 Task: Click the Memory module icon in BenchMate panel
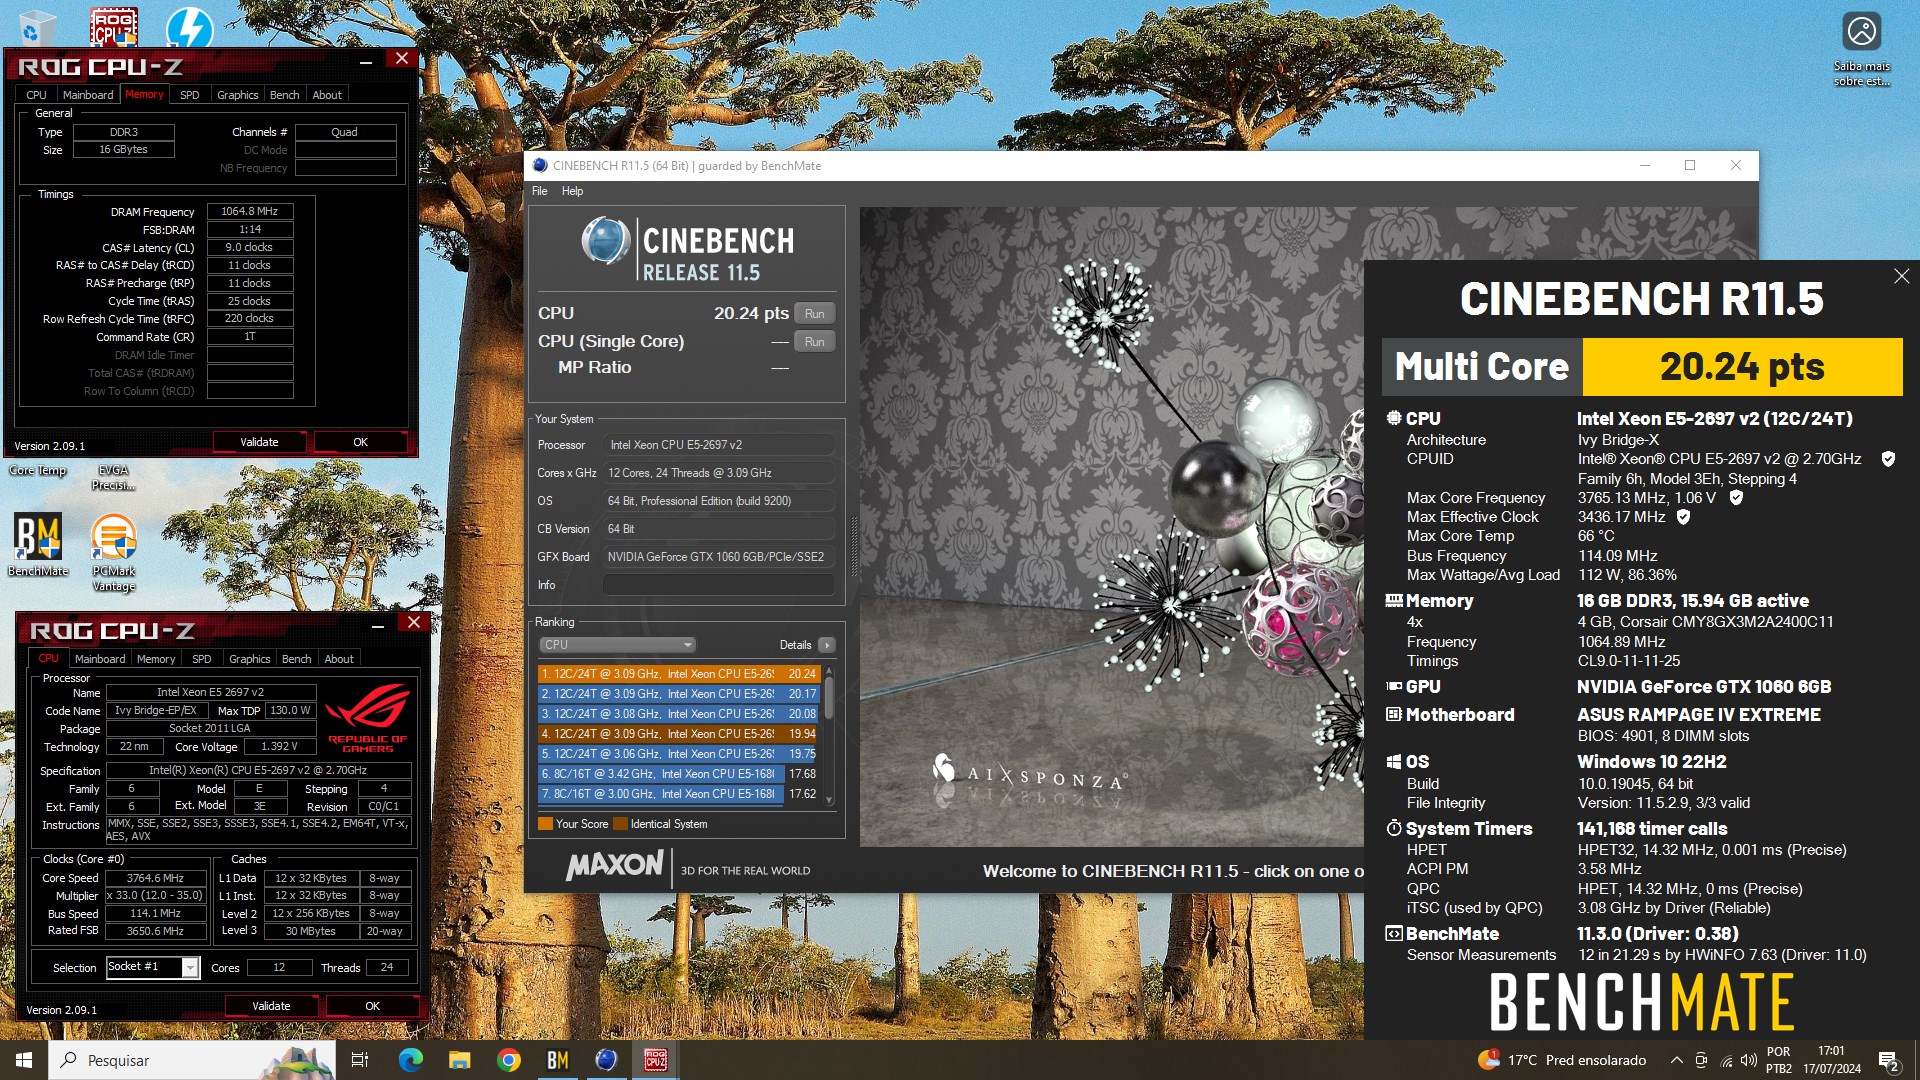point(1394,600)
